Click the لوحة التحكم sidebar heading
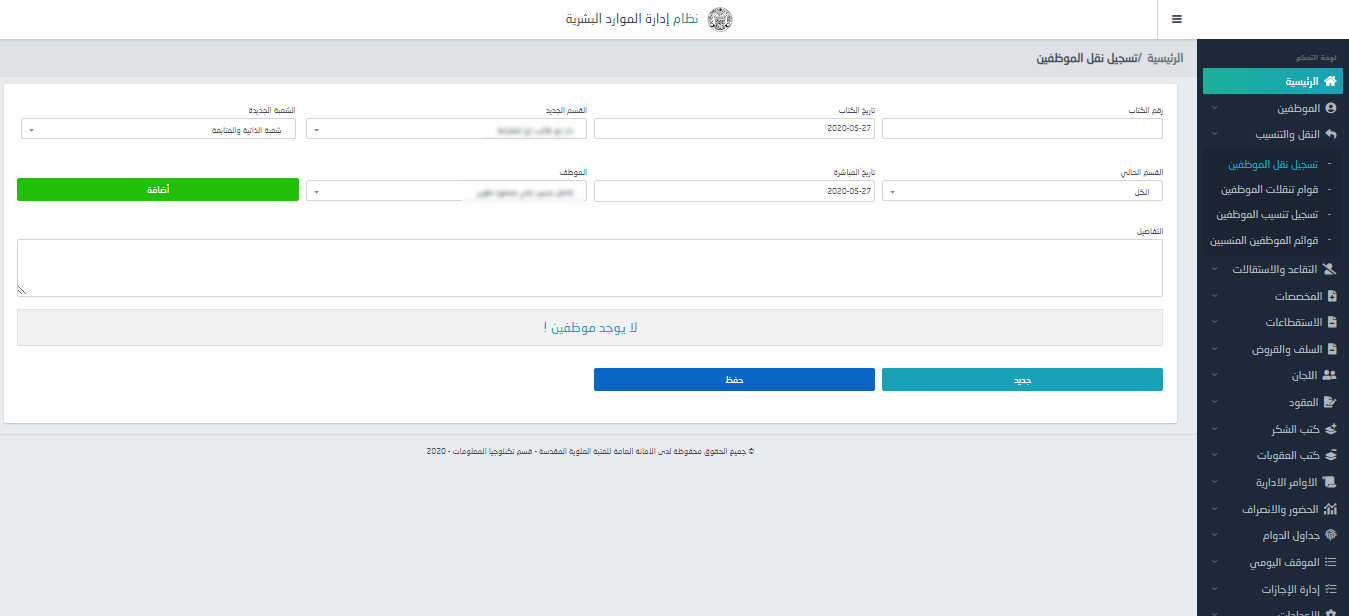 (x=1316, y=57)
